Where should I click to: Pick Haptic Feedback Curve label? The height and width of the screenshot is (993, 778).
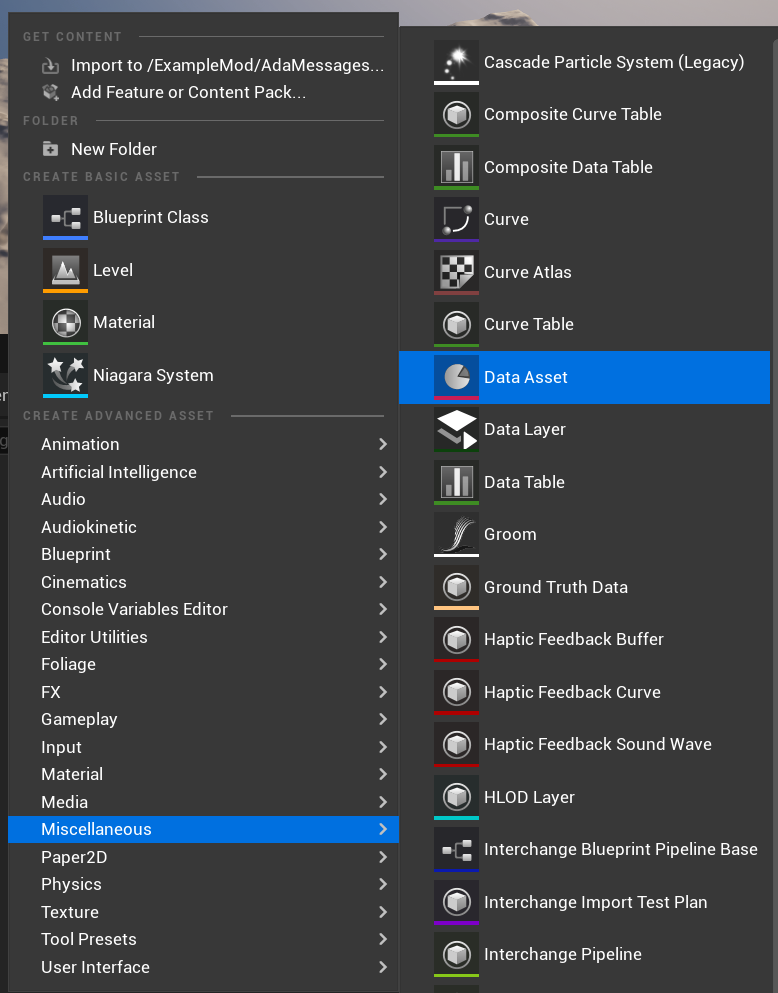coord(572,692)
